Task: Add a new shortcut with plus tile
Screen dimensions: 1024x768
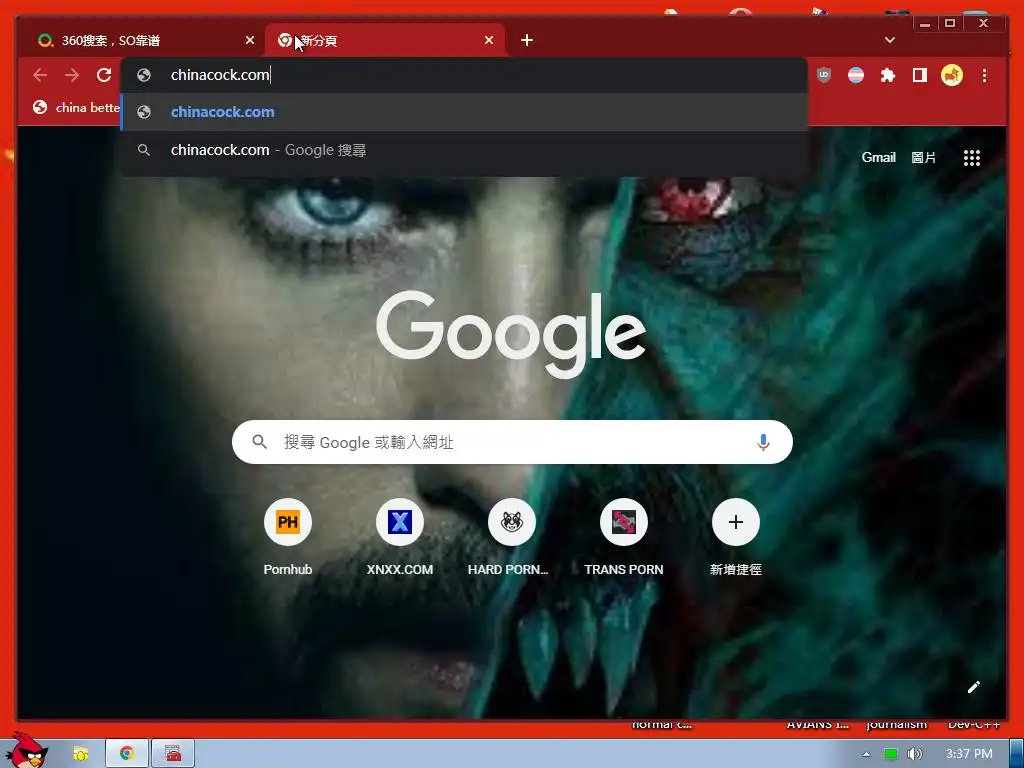Action: pos(735,538)
